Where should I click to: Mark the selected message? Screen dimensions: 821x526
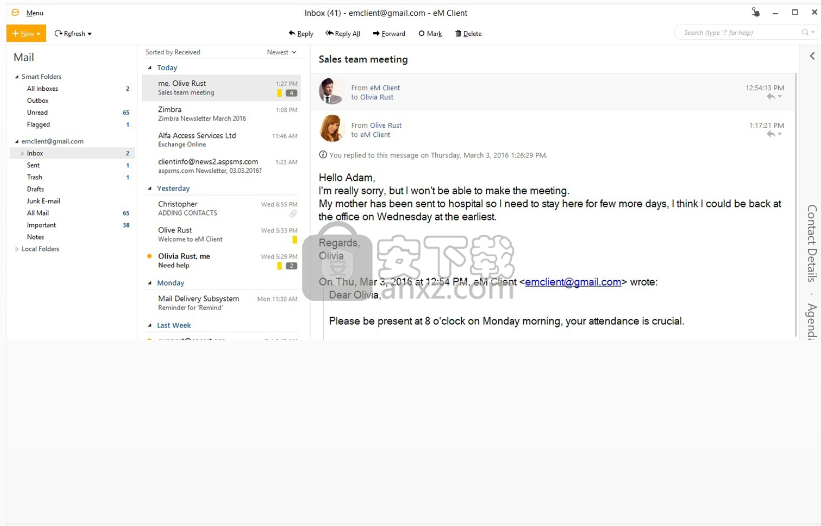point(430,33)
